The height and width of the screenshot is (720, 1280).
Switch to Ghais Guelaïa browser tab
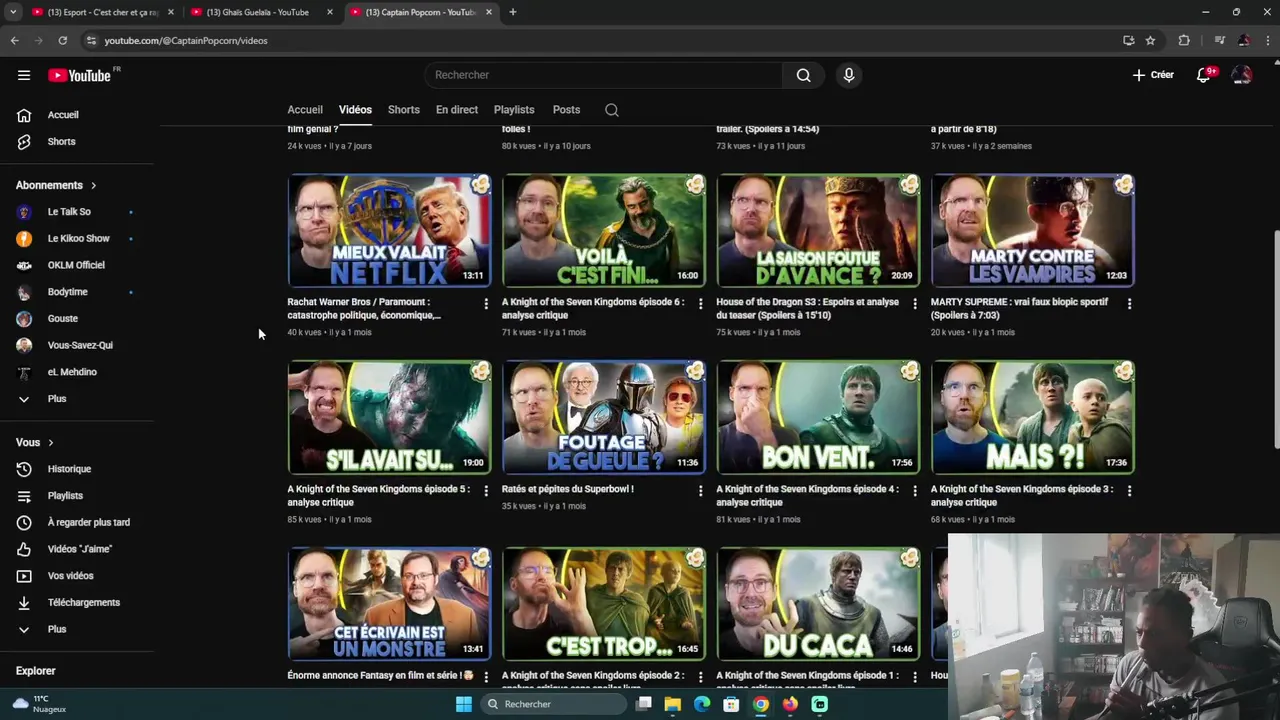click(257, 12)
